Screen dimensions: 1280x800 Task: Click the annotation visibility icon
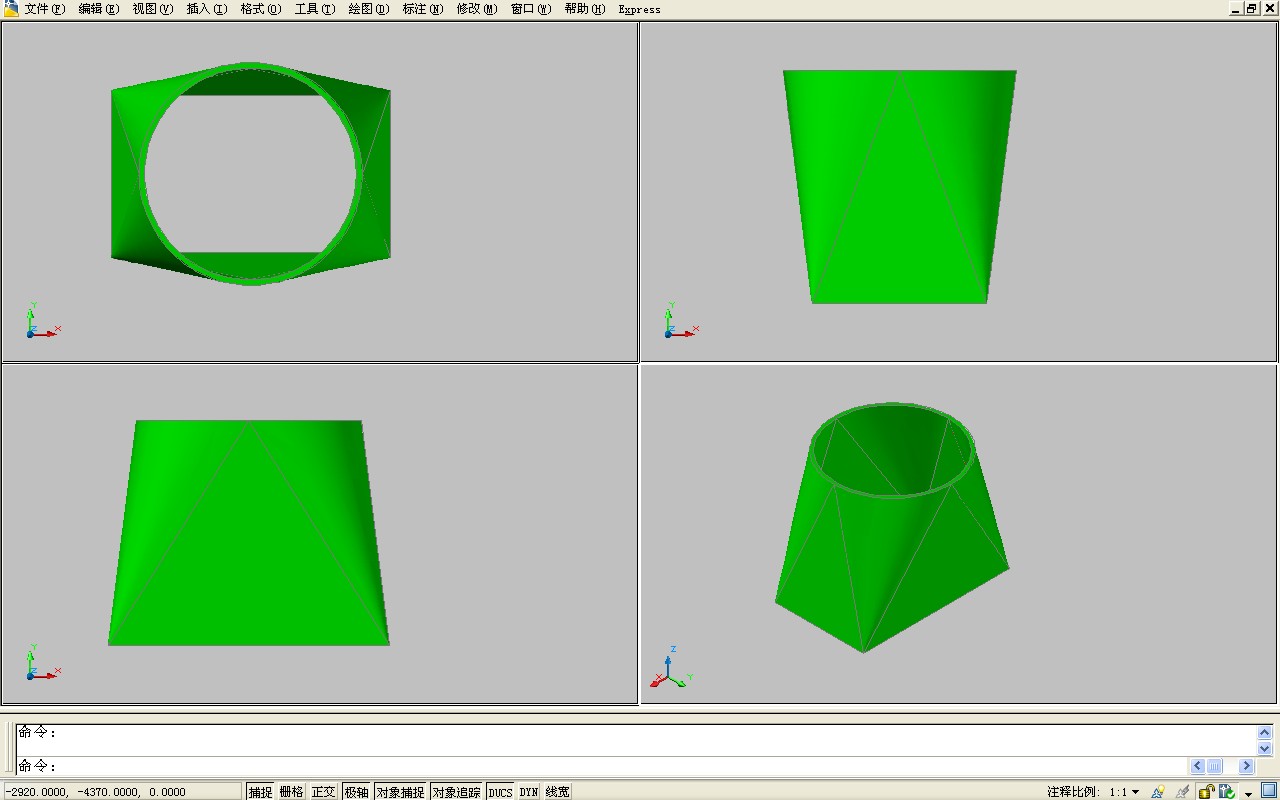click(x=1158, y=792)
